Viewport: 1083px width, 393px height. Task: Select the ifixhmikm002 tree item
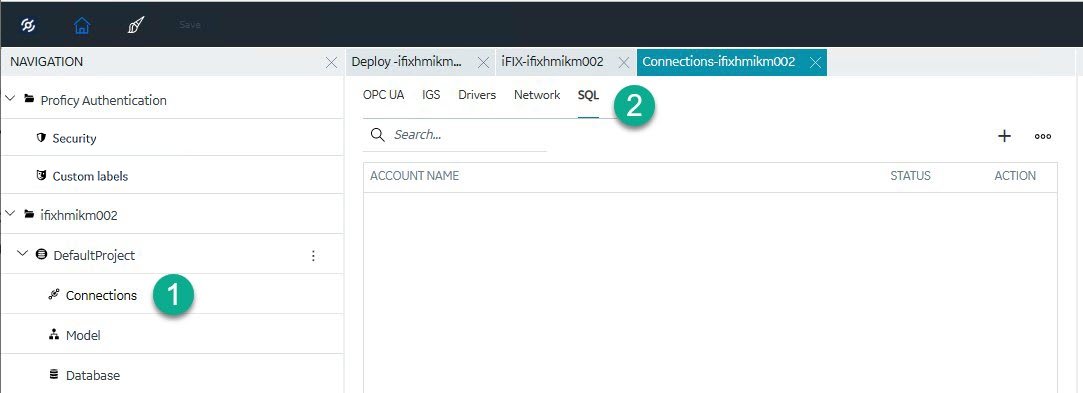pos(79,215)
